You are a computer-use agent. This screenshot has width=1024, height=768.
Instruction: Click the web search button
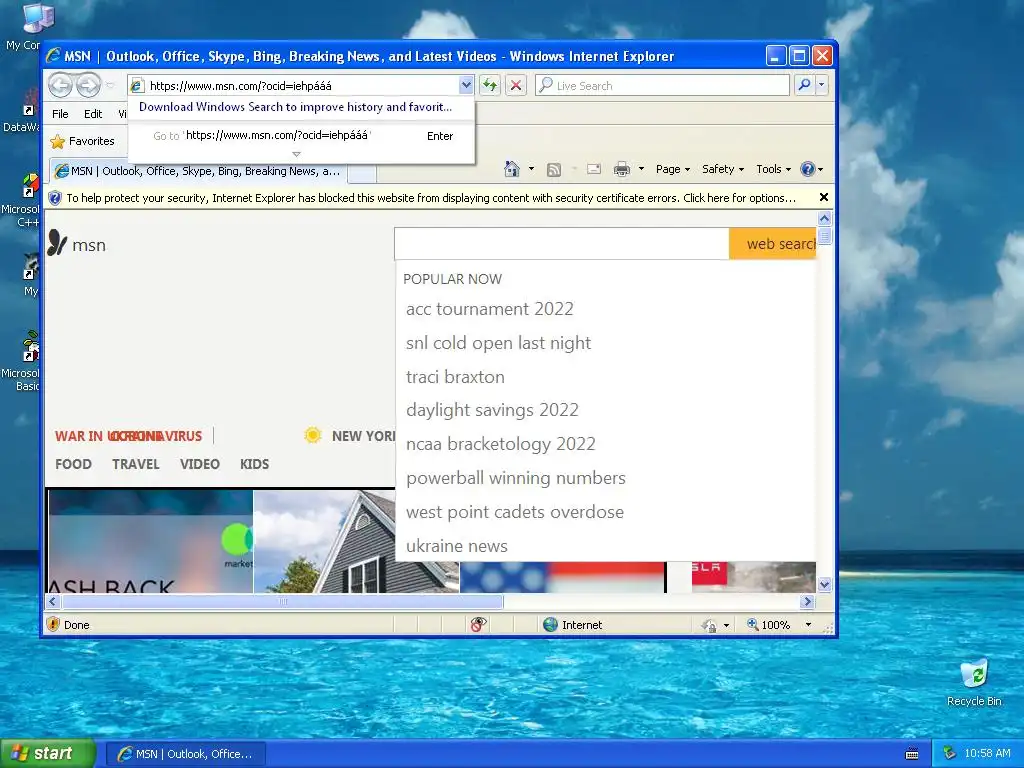[773, 244]
